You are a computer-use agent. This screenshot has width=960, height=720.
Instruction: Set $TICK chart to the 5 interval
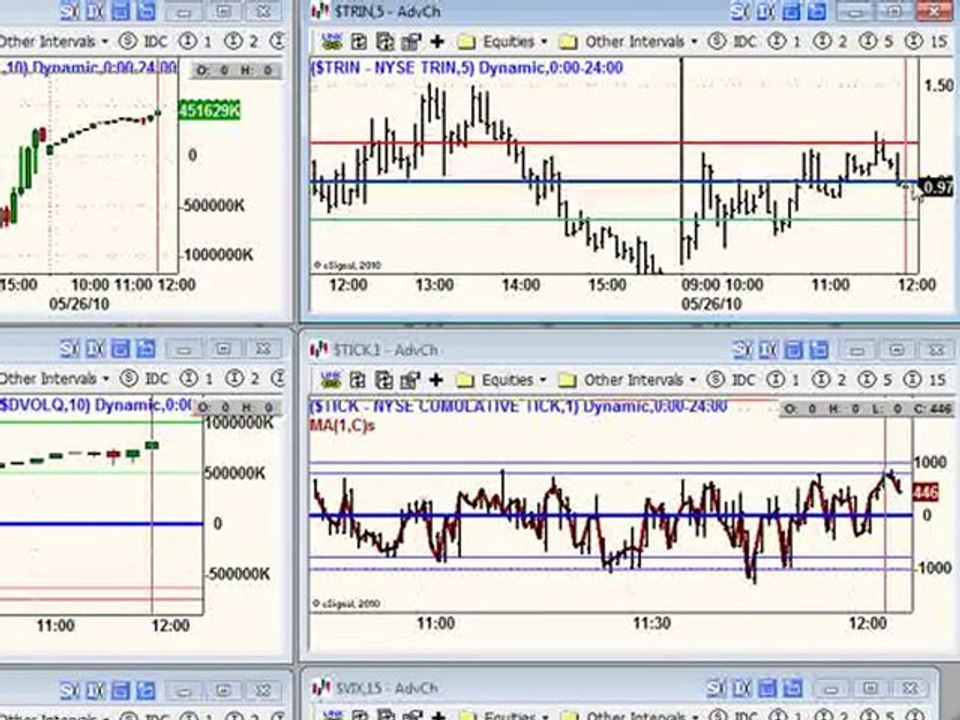(875, 380)
